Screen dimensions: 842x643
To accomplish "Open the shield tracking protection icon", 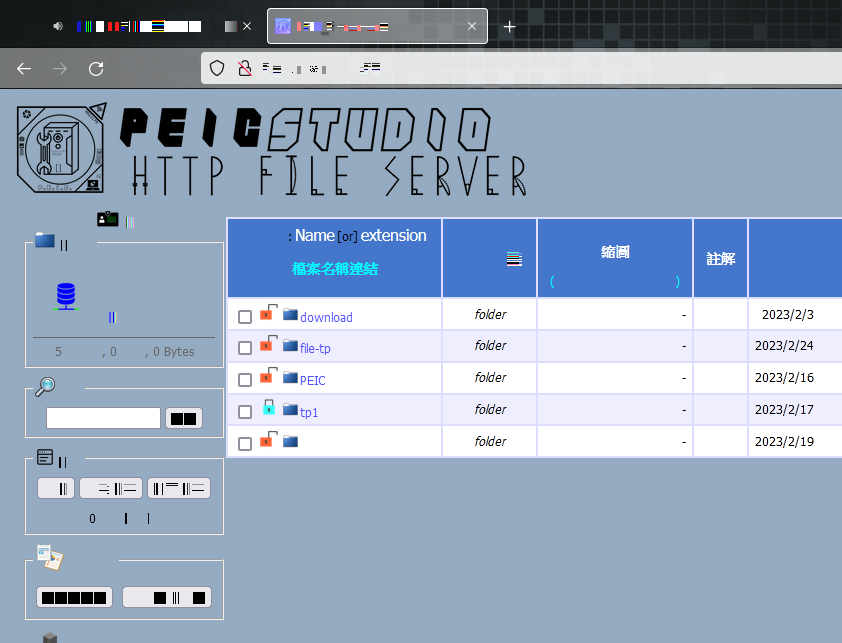I will pyautogui.click(x=217, y=68).
